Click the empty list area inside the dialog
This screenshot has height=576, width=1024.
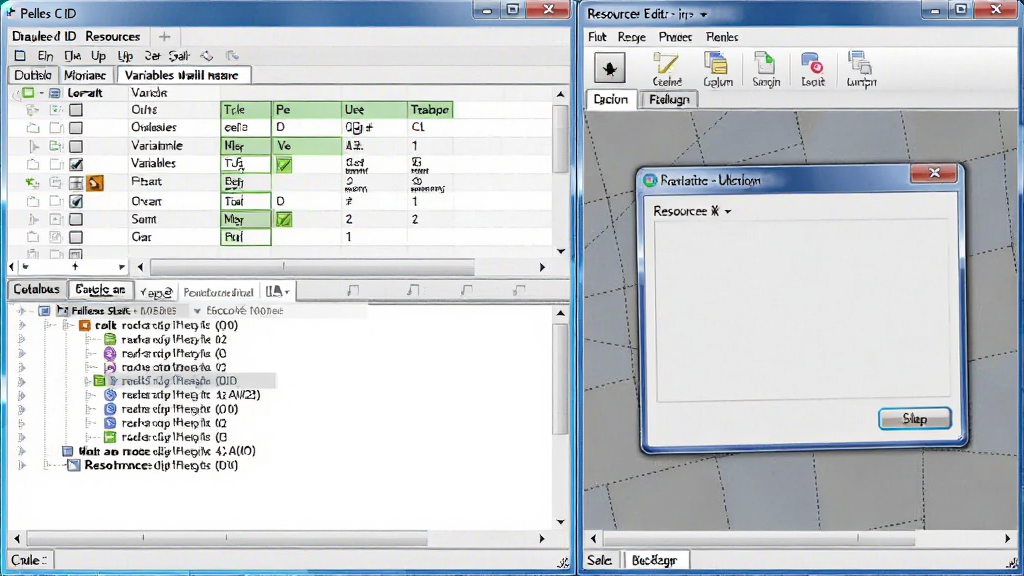click(x=803, y=309)
